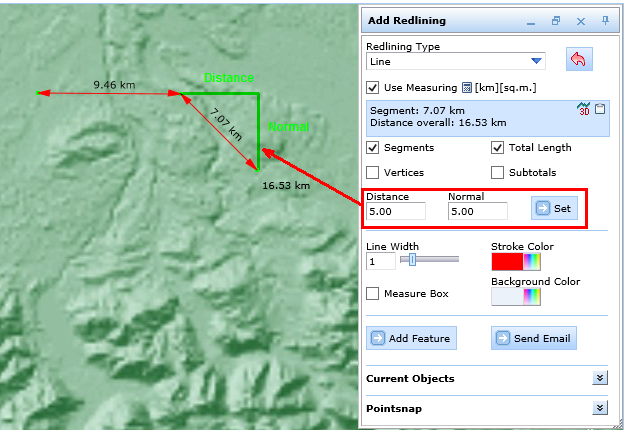Click the 7.07 km segment label on map
626x430 pixels.
point(226,125)
